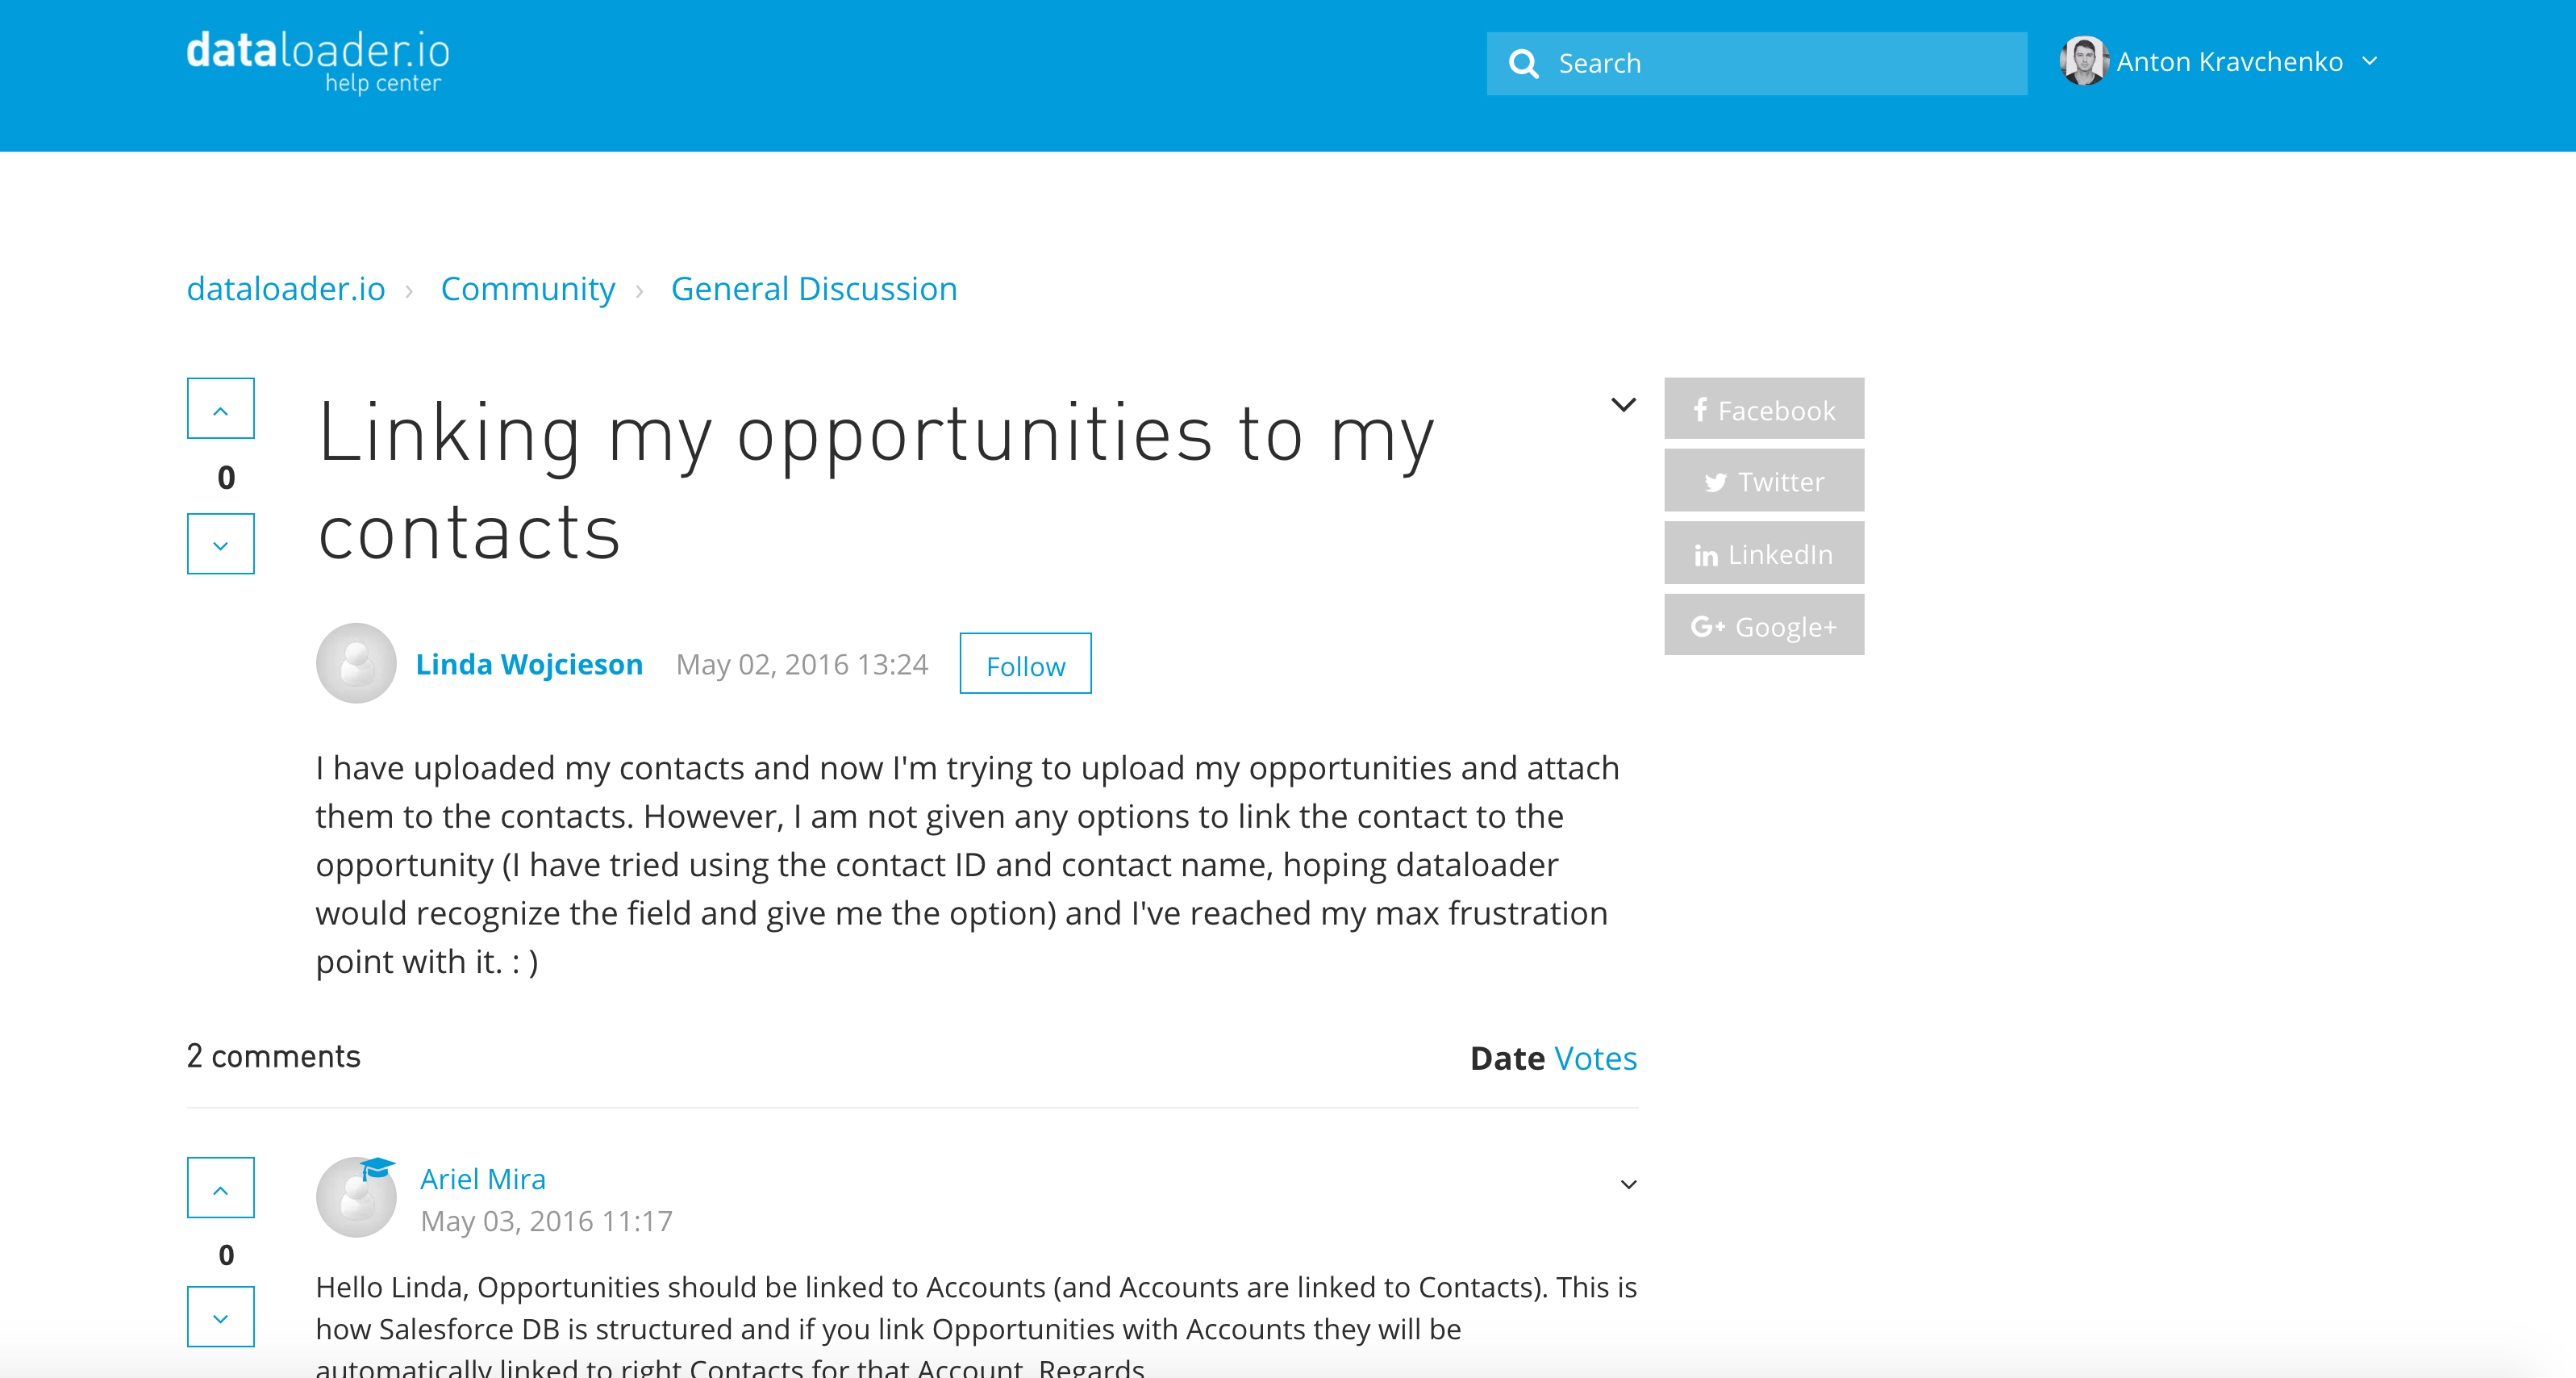Share the post on Facebook
This screenshot has height=1378, width=2576.
[x=1764, y=409]
